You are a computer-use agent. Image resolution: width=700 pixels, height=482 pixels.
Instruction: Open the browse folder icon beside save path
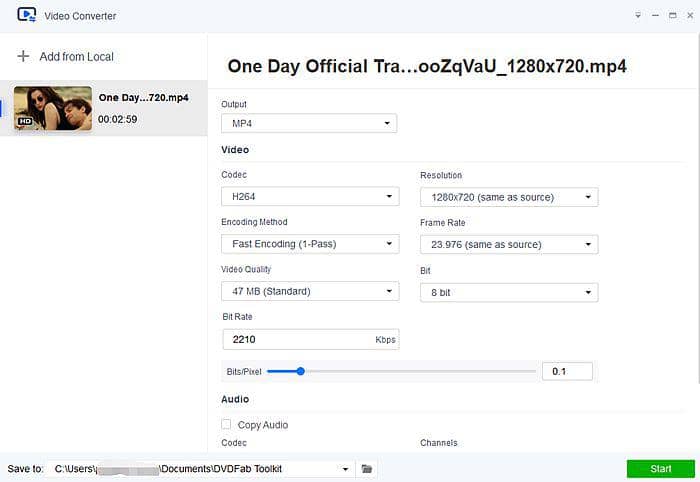[x=367, y=468]
